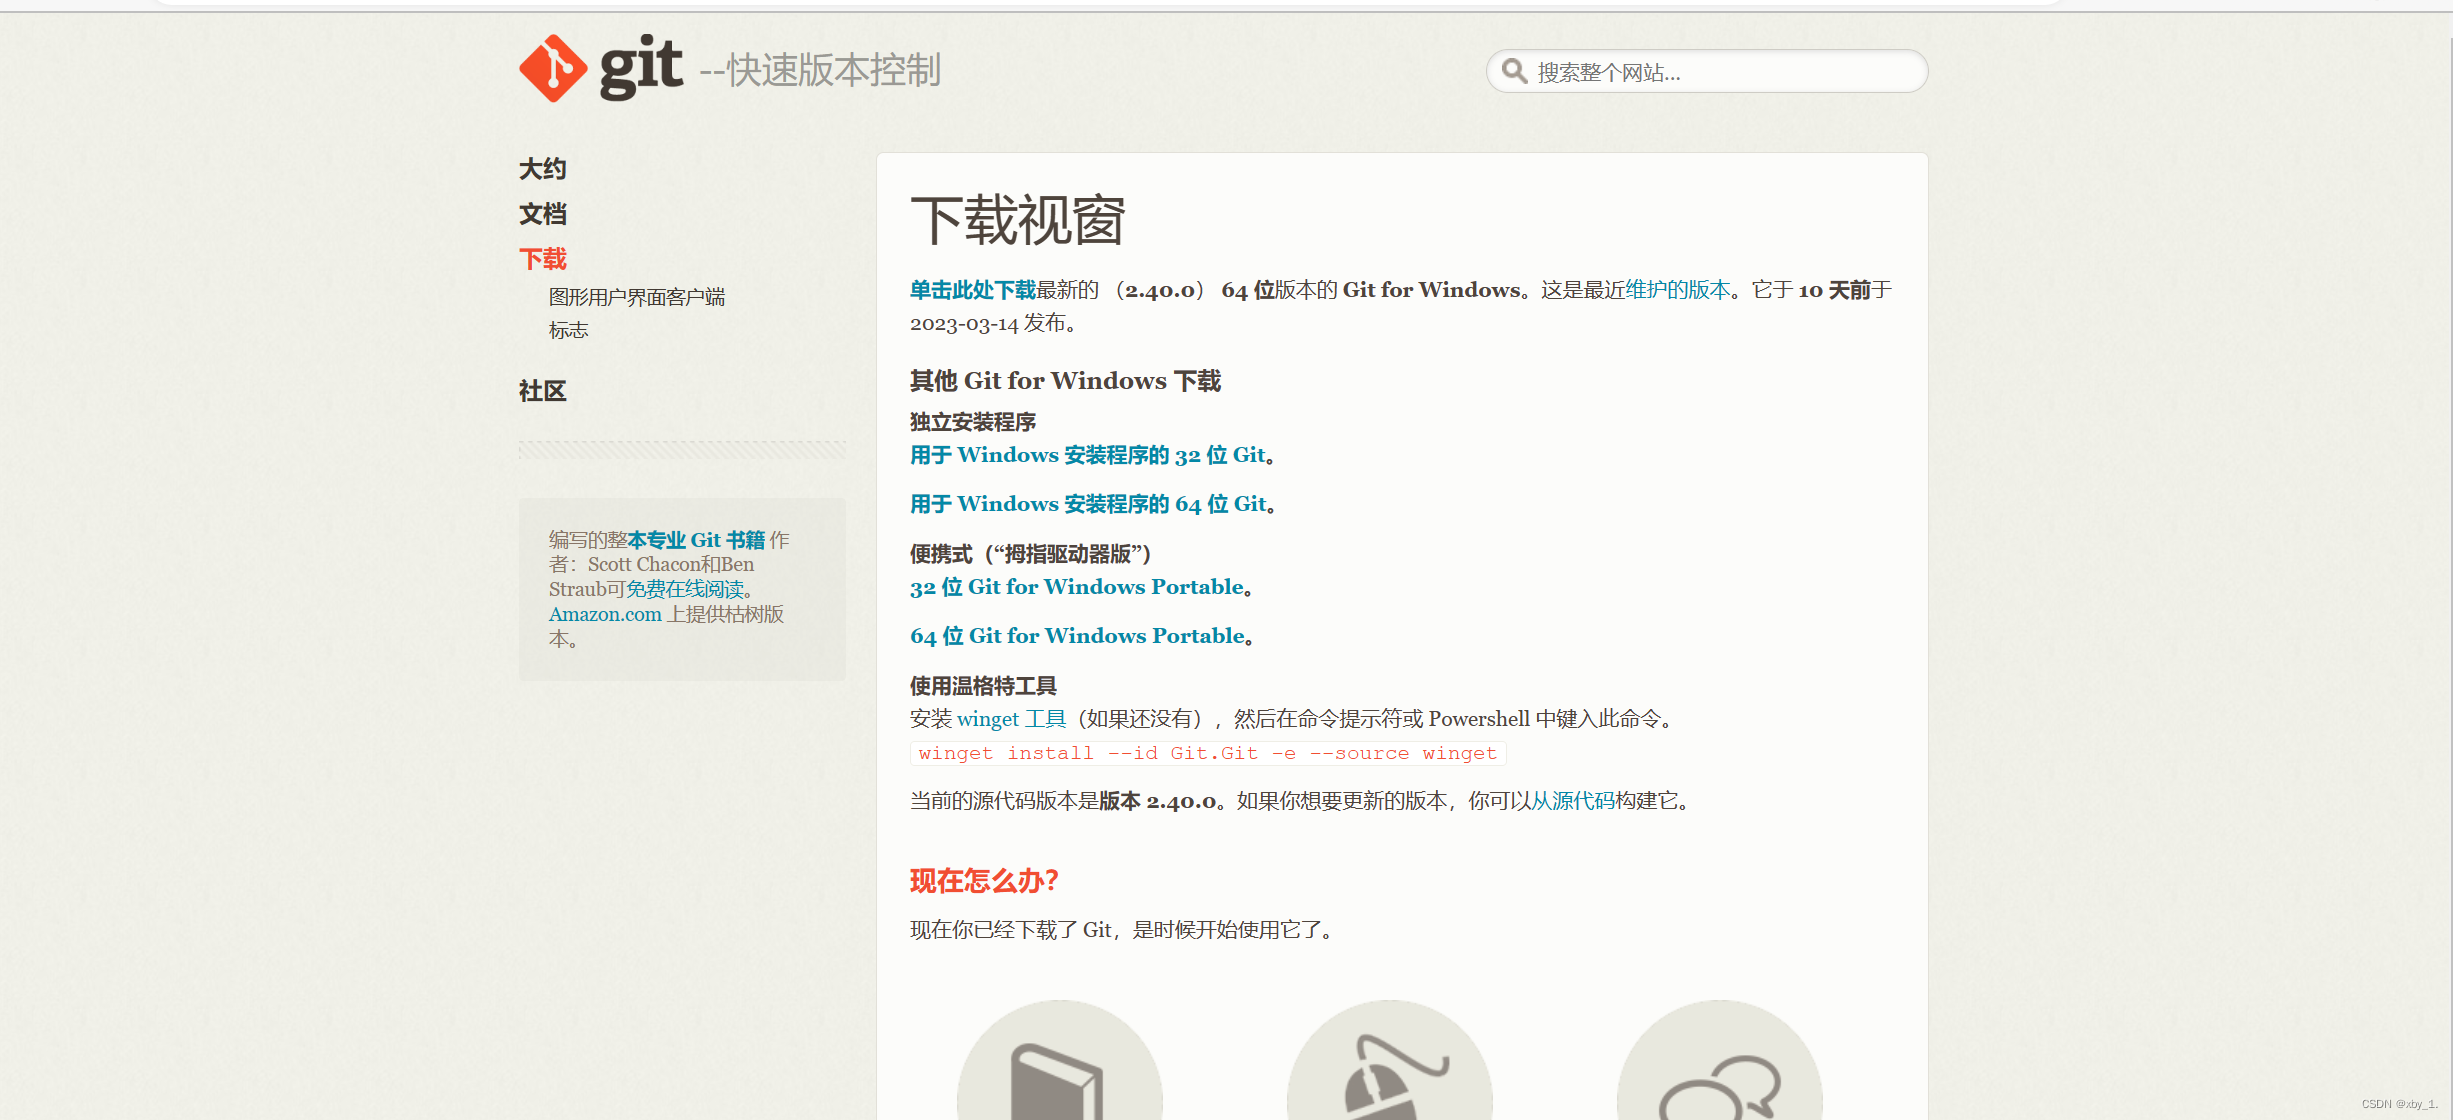This screenshot has height=1120, width=2453.
Task: Open 64 位 Git for Windows Portable link
Action: [1078, 636]
